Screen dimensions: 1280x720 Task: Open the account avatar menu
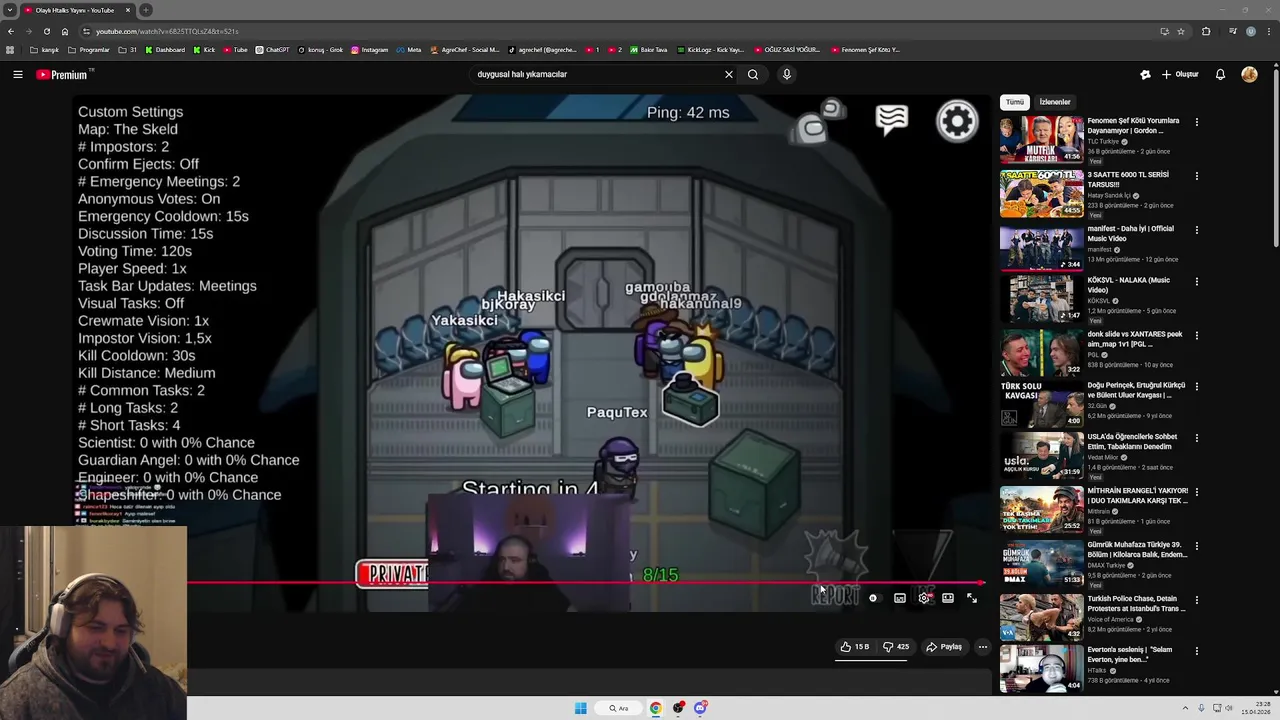point(1249,74)
